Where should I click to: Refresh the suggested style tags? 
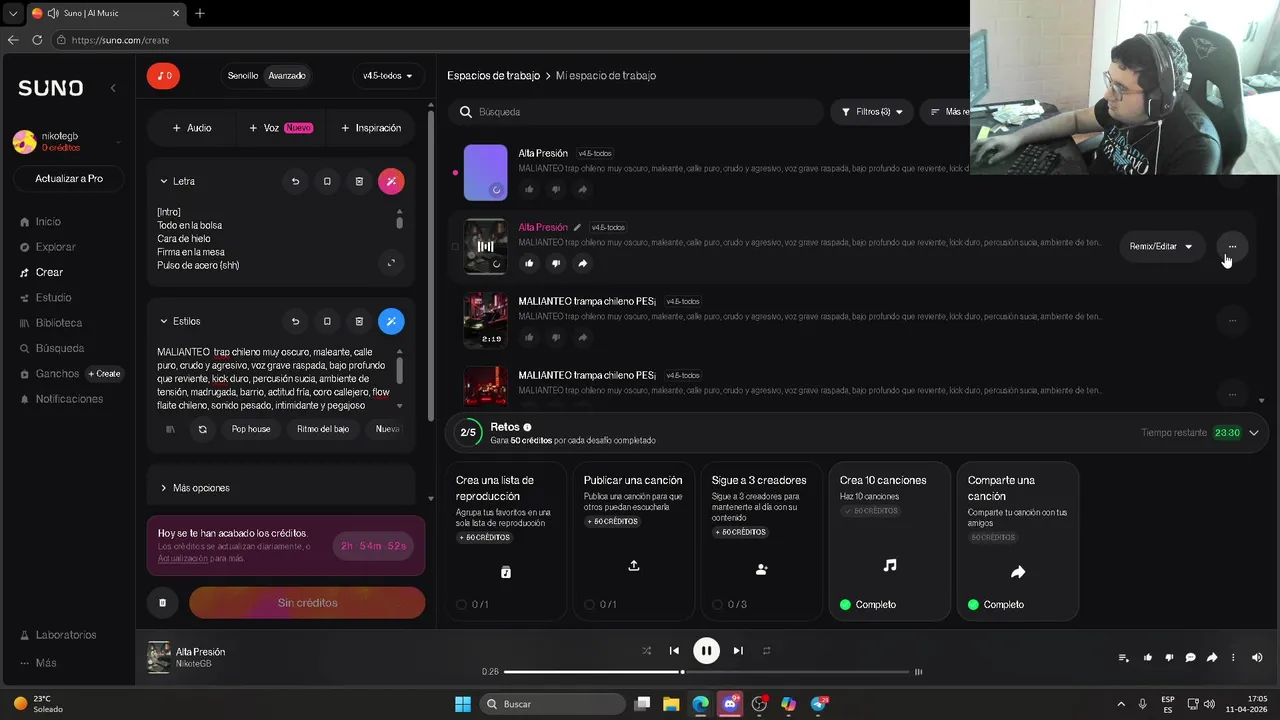pos(202,429)
